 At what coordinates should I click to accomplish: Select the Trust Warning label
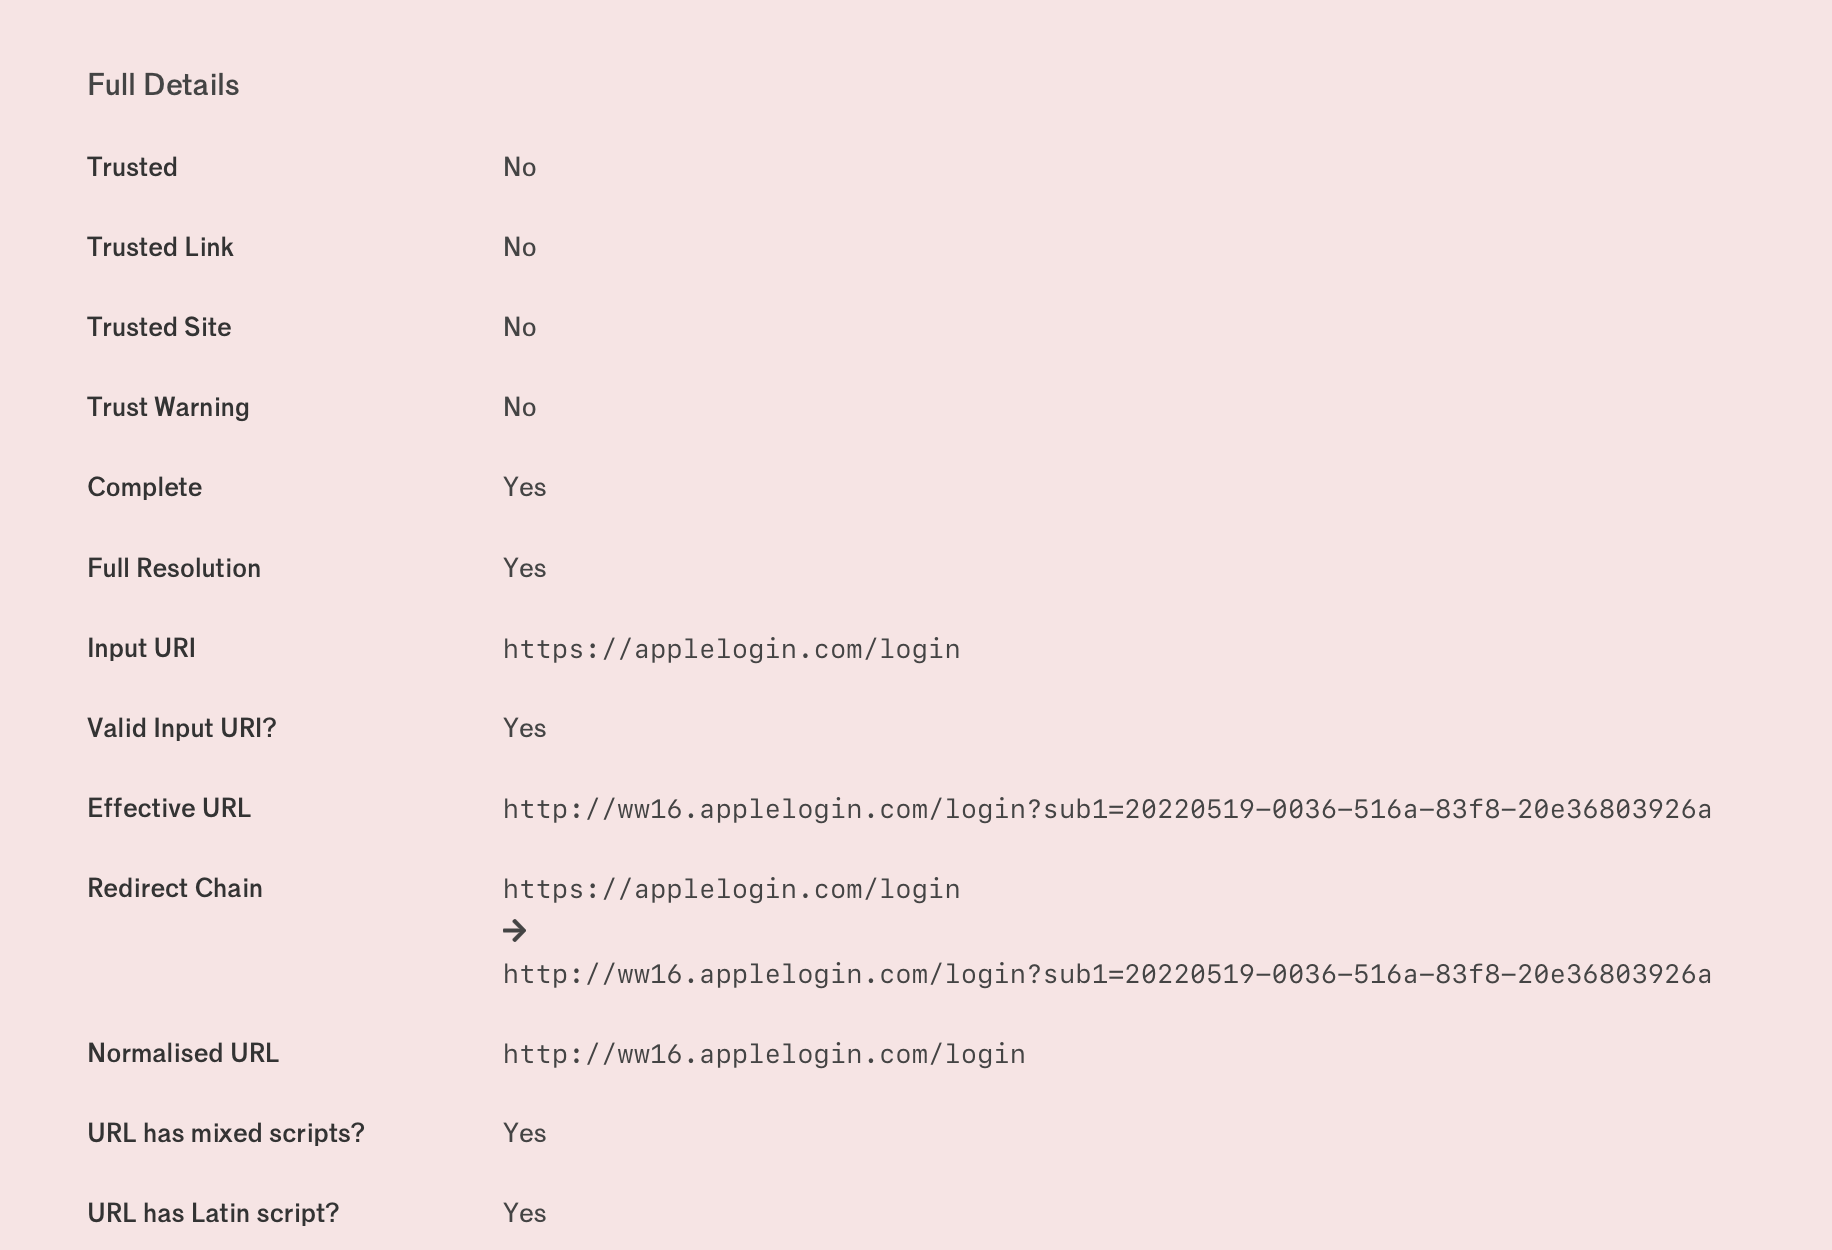(x=168, y=407)
